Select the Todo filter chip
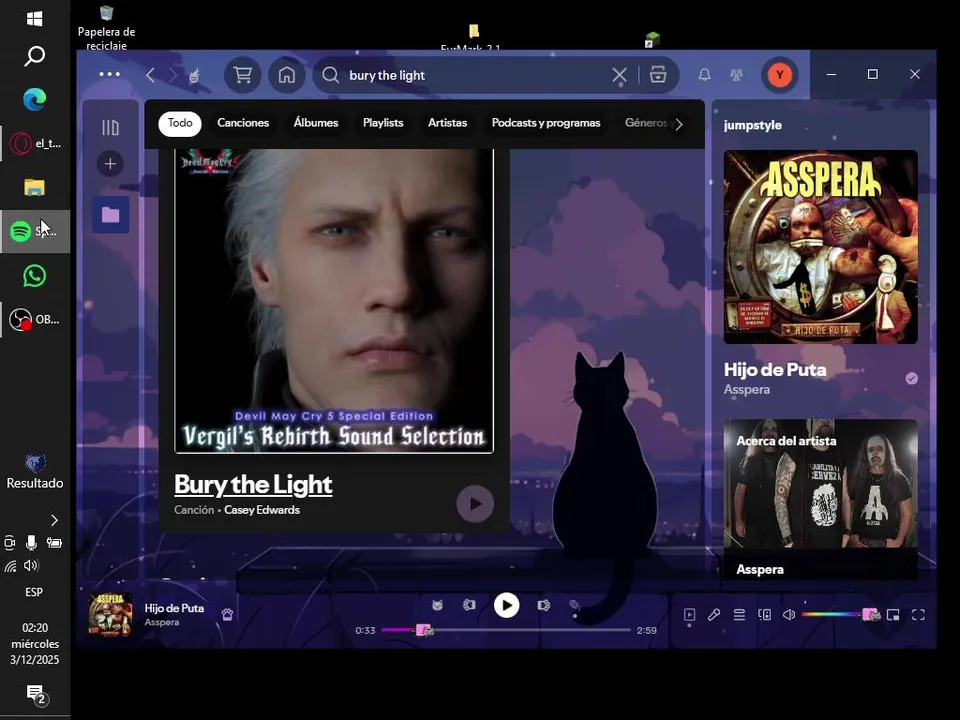960x720 pixels. point(180,123)
